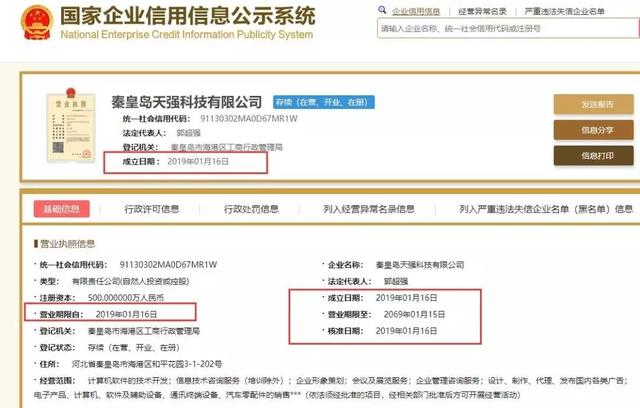Screen dimensions: 640x408
Task: Click 登记机关 value in header card
Action: click(227, 147)
